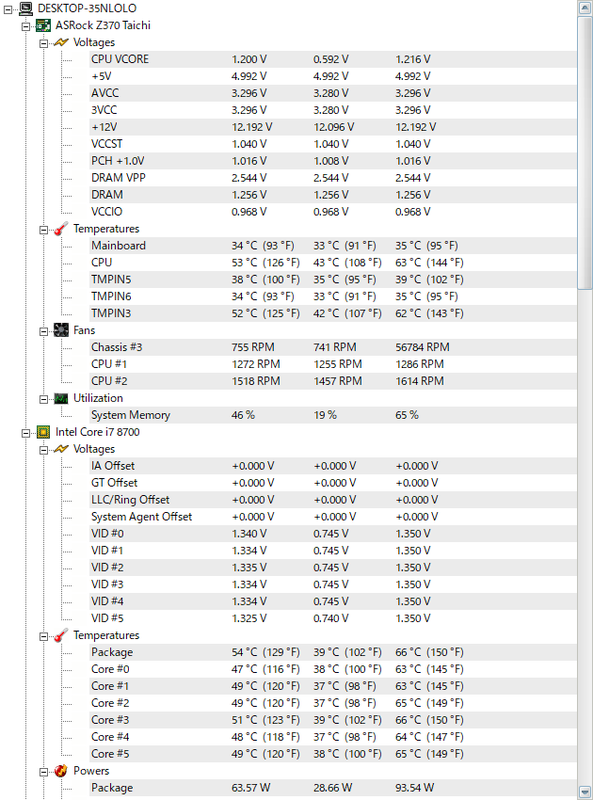Viewport: 593px width, 800px height.
Task: Click the 65 % max memory value
Action: 407,415
